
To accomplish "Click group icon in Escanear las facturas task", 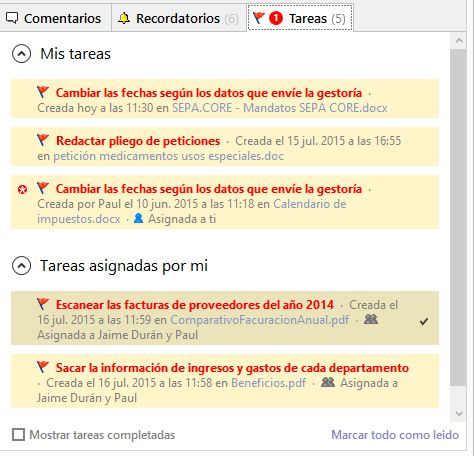I will click(x=371, y=319).
